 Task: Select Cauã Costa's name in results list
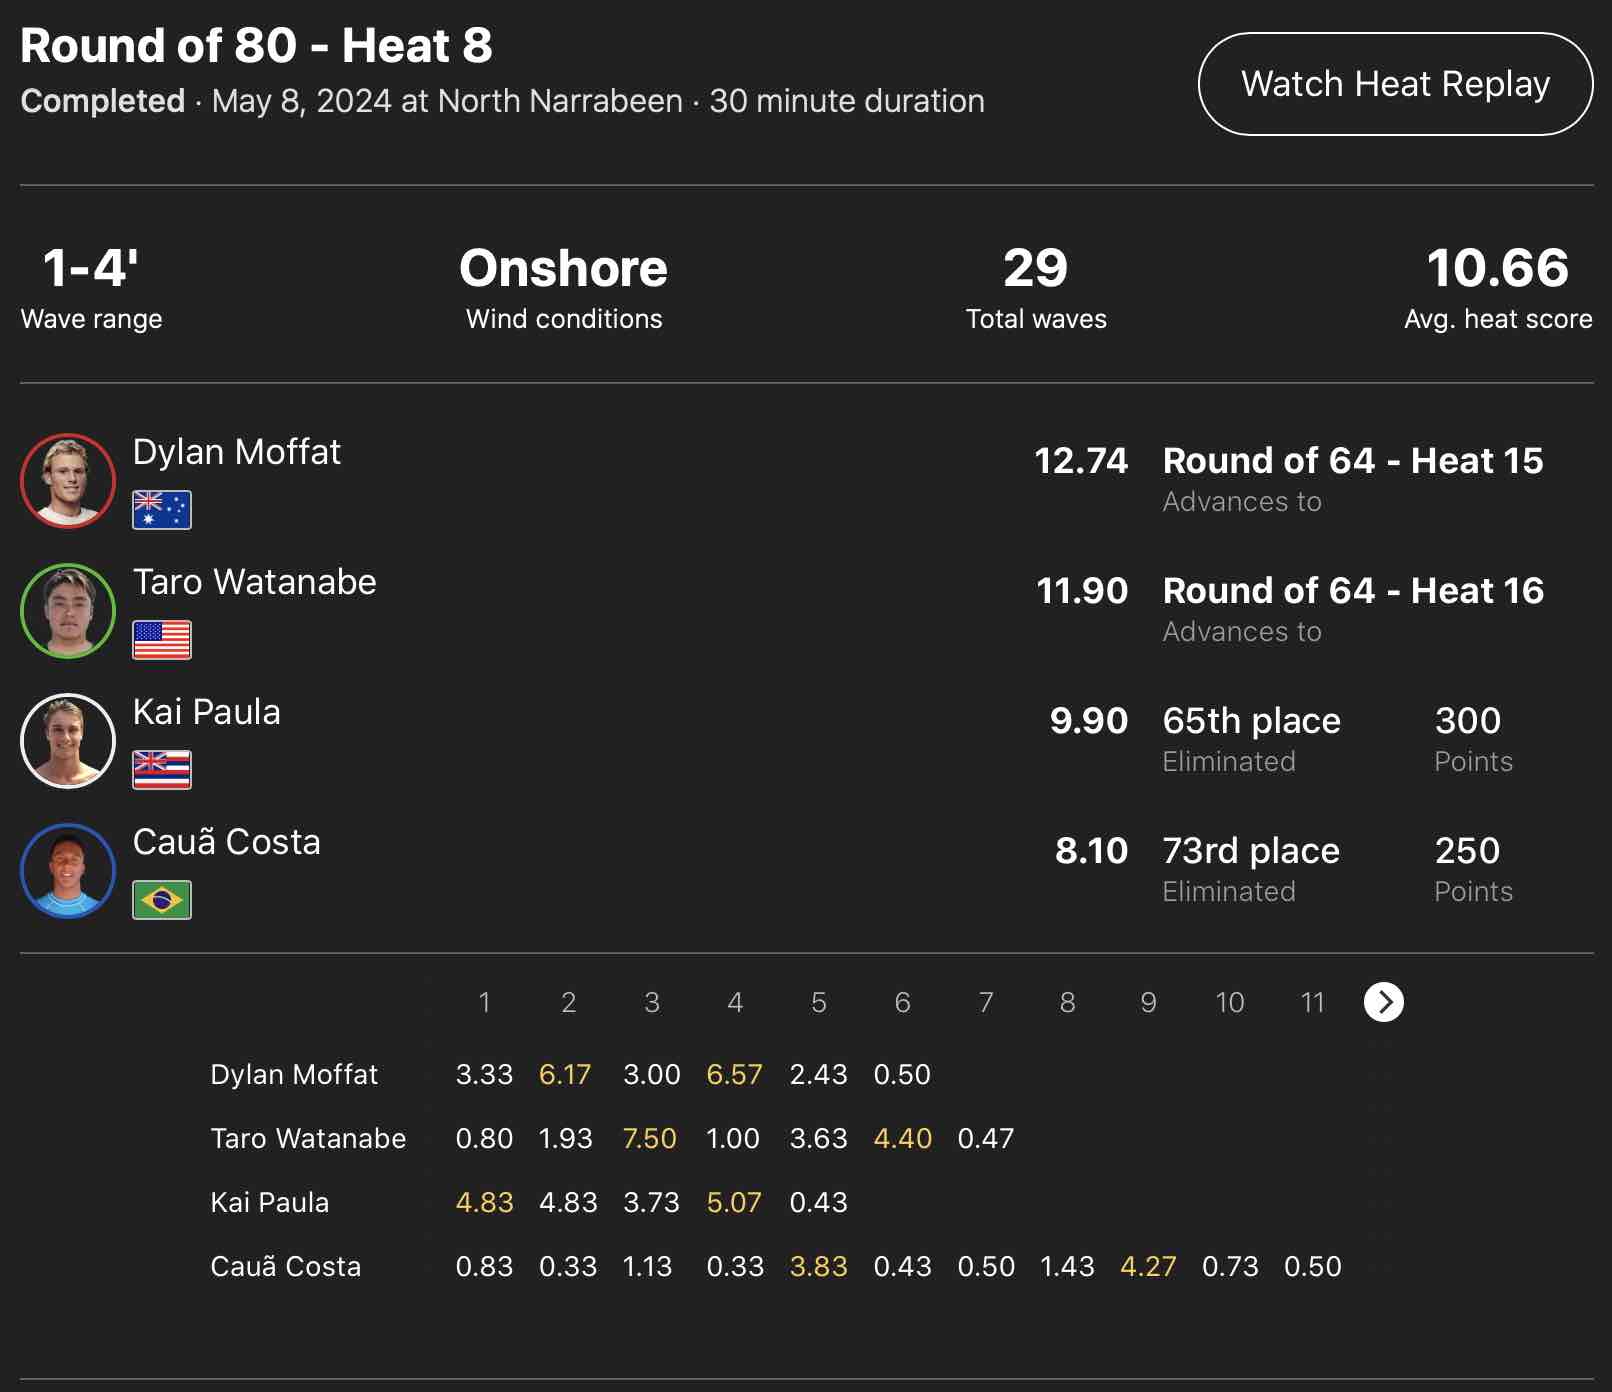click(227, 842)
